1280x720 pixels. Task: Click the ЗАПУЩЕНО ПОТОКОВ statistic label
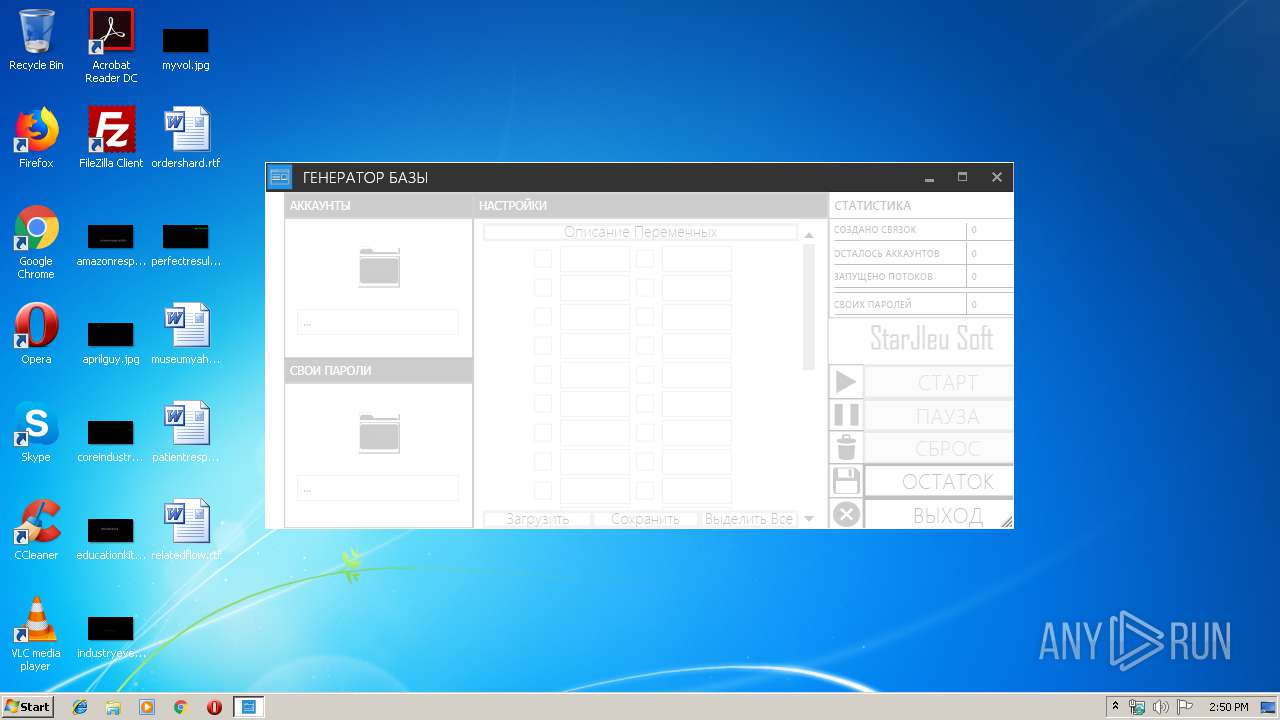pyautogui.click(x=883, y=277)
